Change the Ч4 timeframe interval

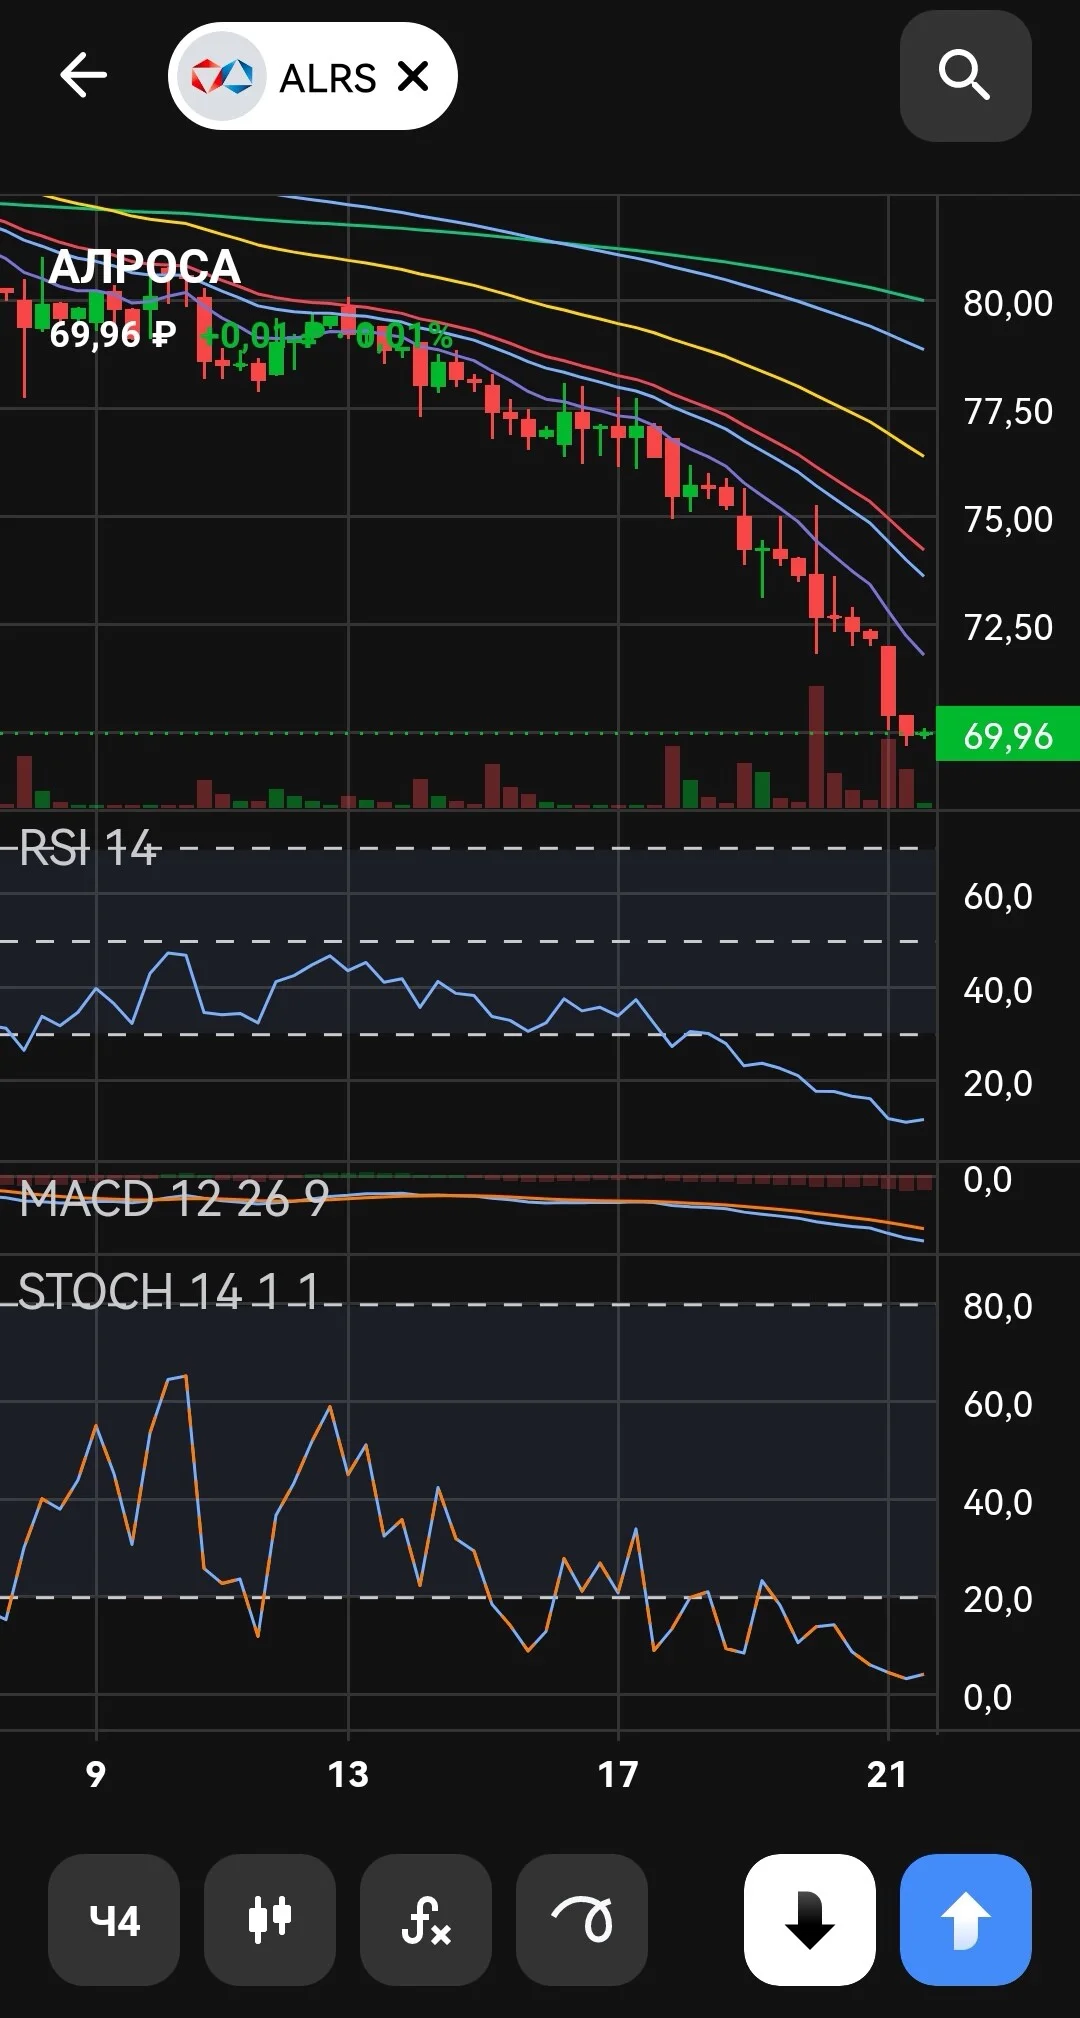tap(114, 1920)
